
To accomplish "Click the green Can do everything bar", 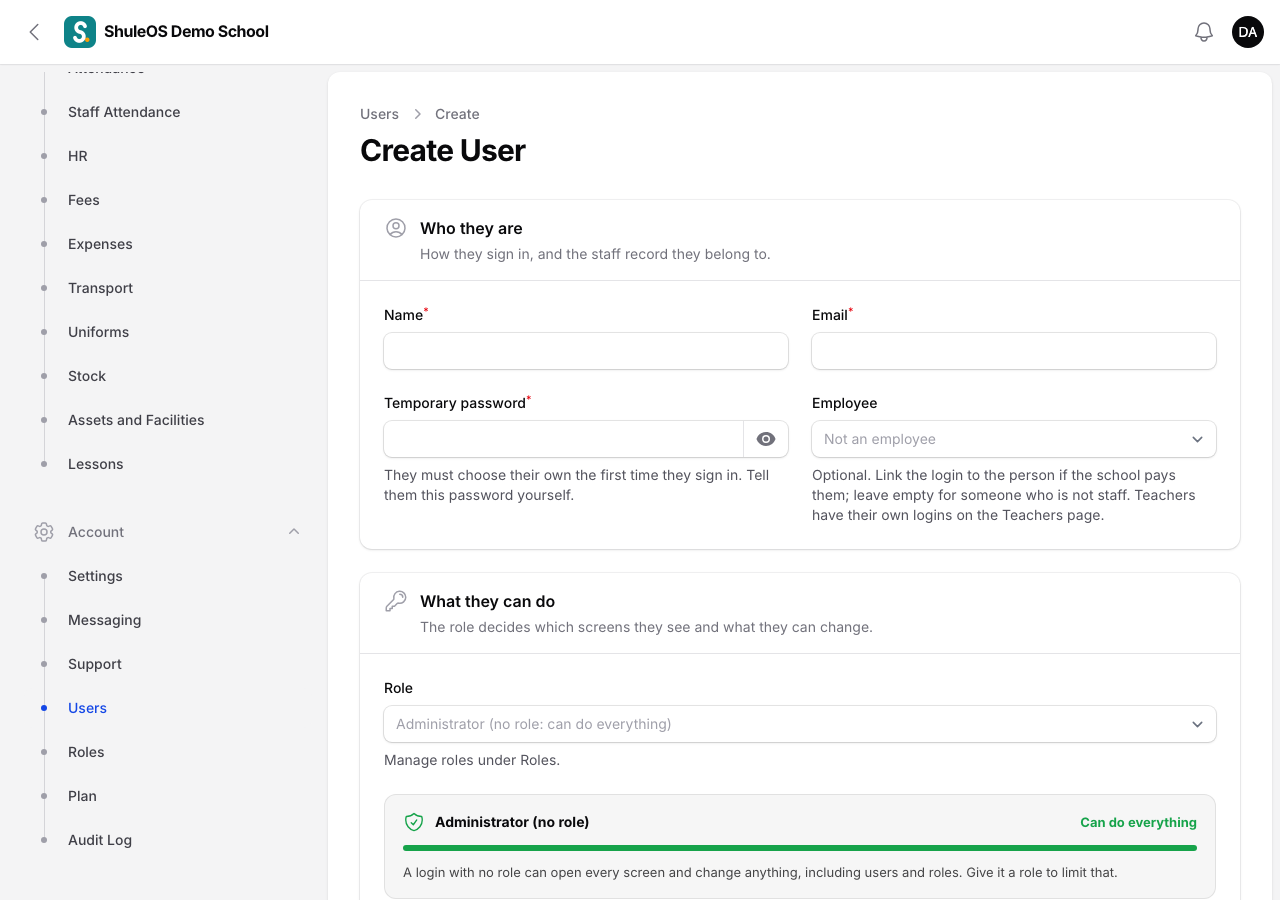I will click(800, 848).
